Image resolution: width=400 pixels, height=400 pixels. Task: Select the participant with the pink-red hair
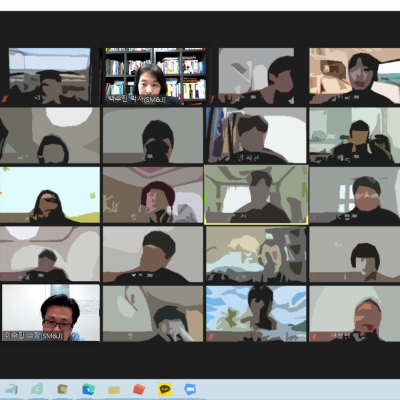pyautogui.click(x=153, y=195)
